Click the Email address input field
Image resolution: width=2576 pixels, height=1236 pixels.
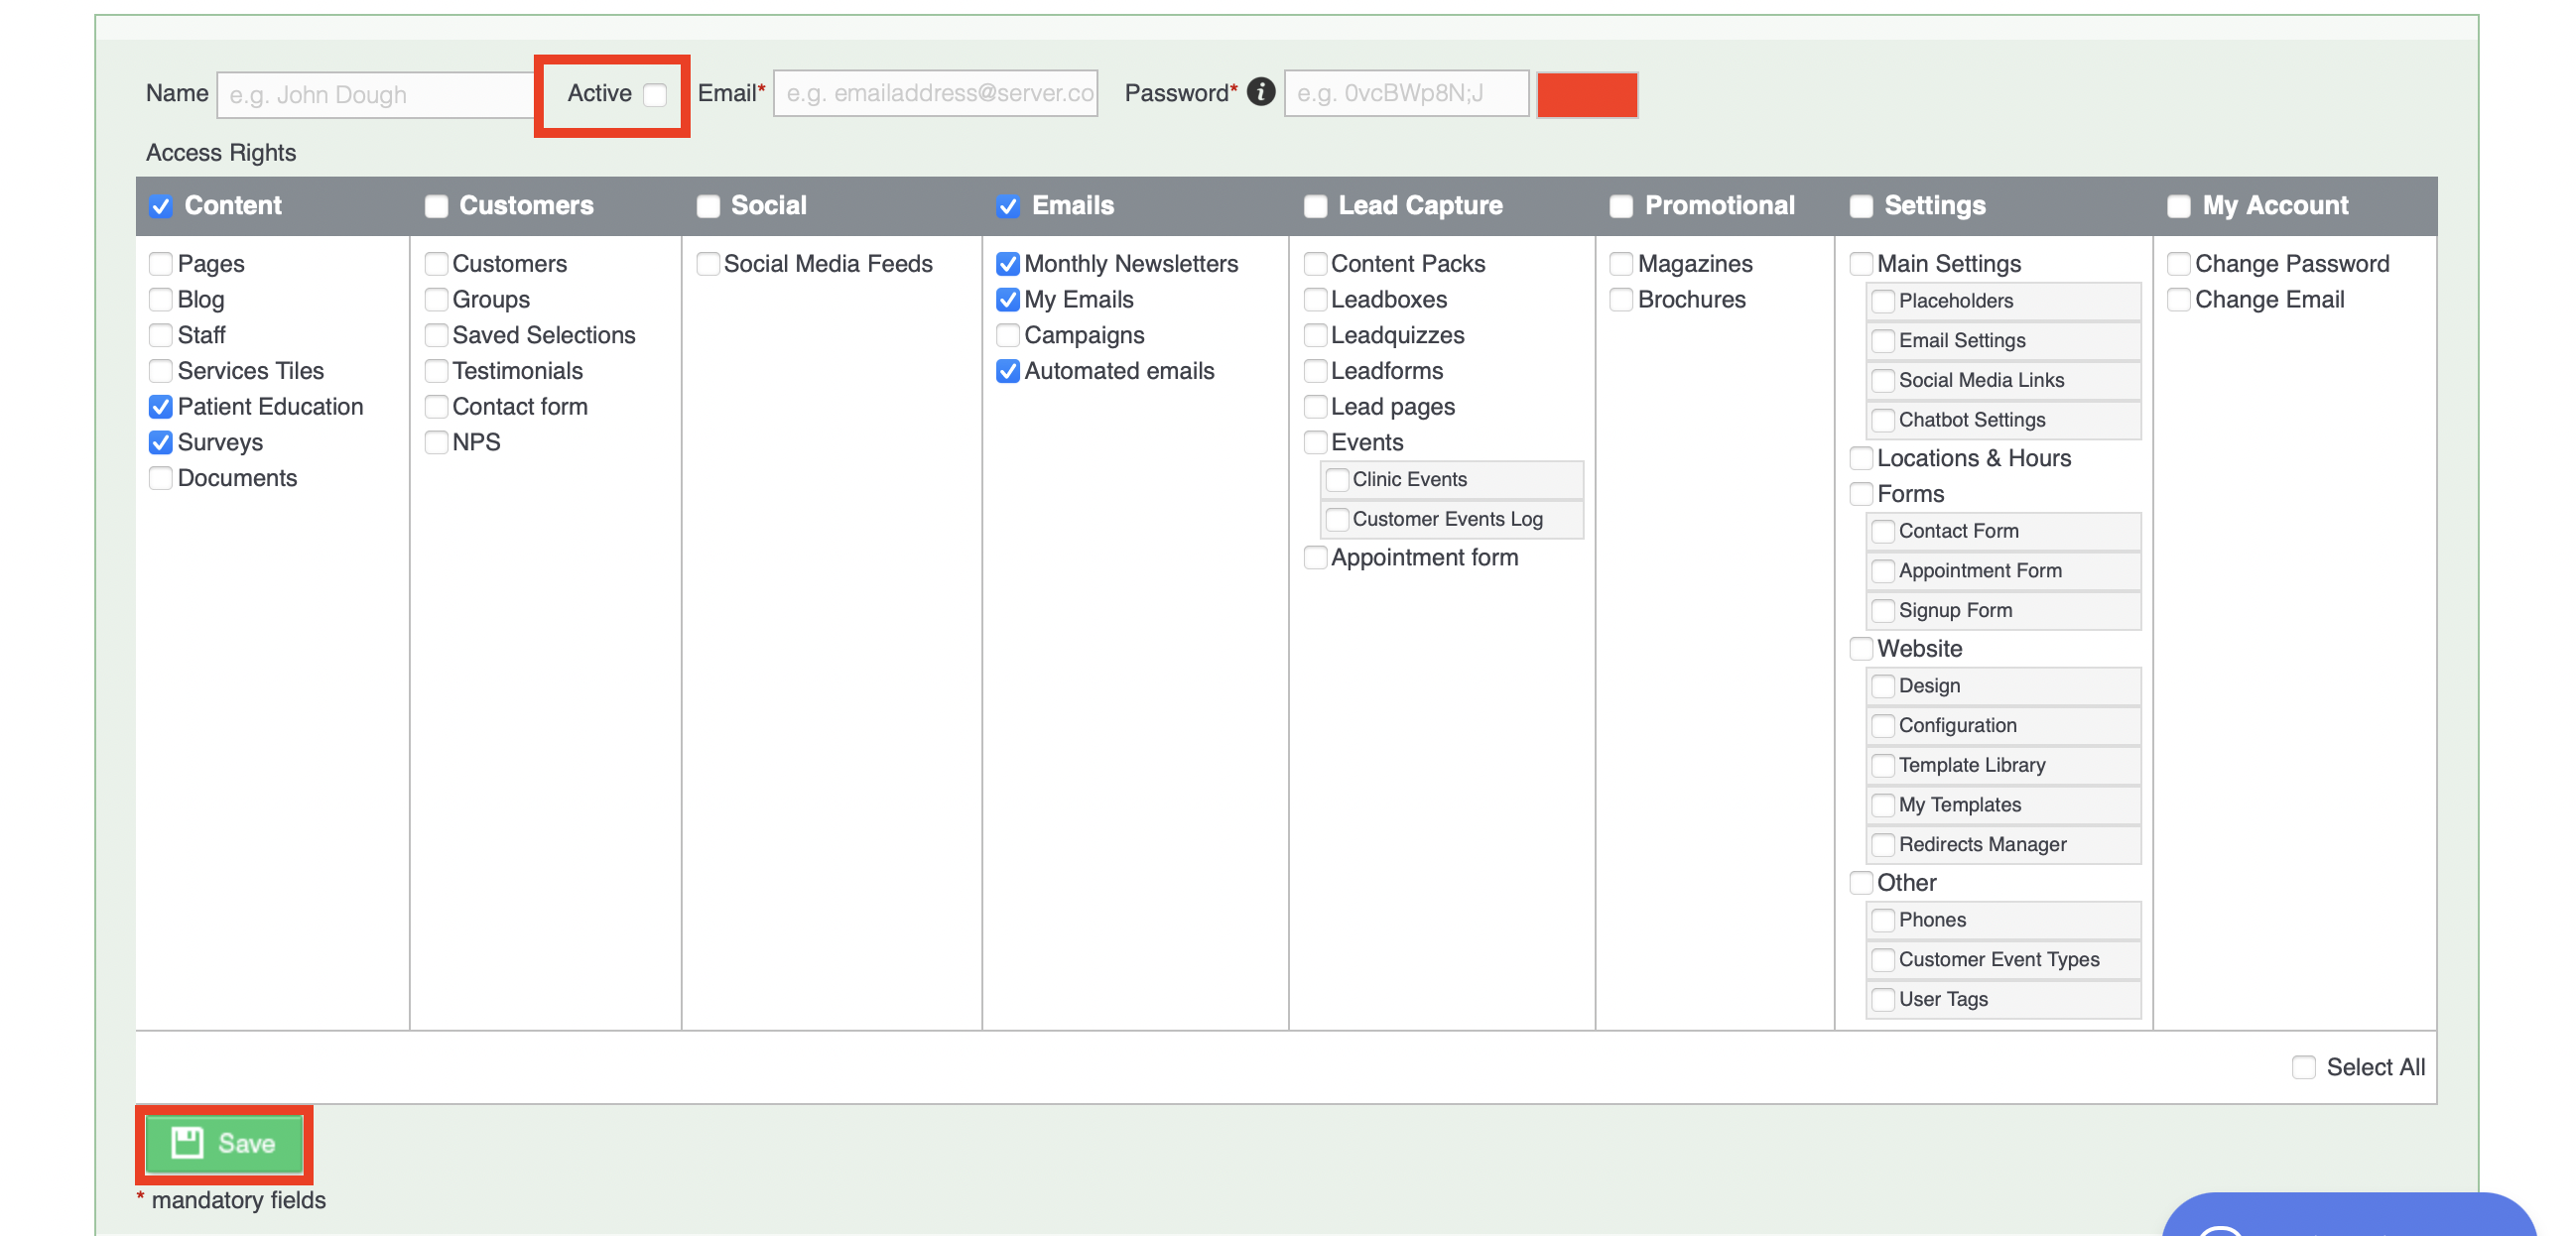(x=935, y=94)
